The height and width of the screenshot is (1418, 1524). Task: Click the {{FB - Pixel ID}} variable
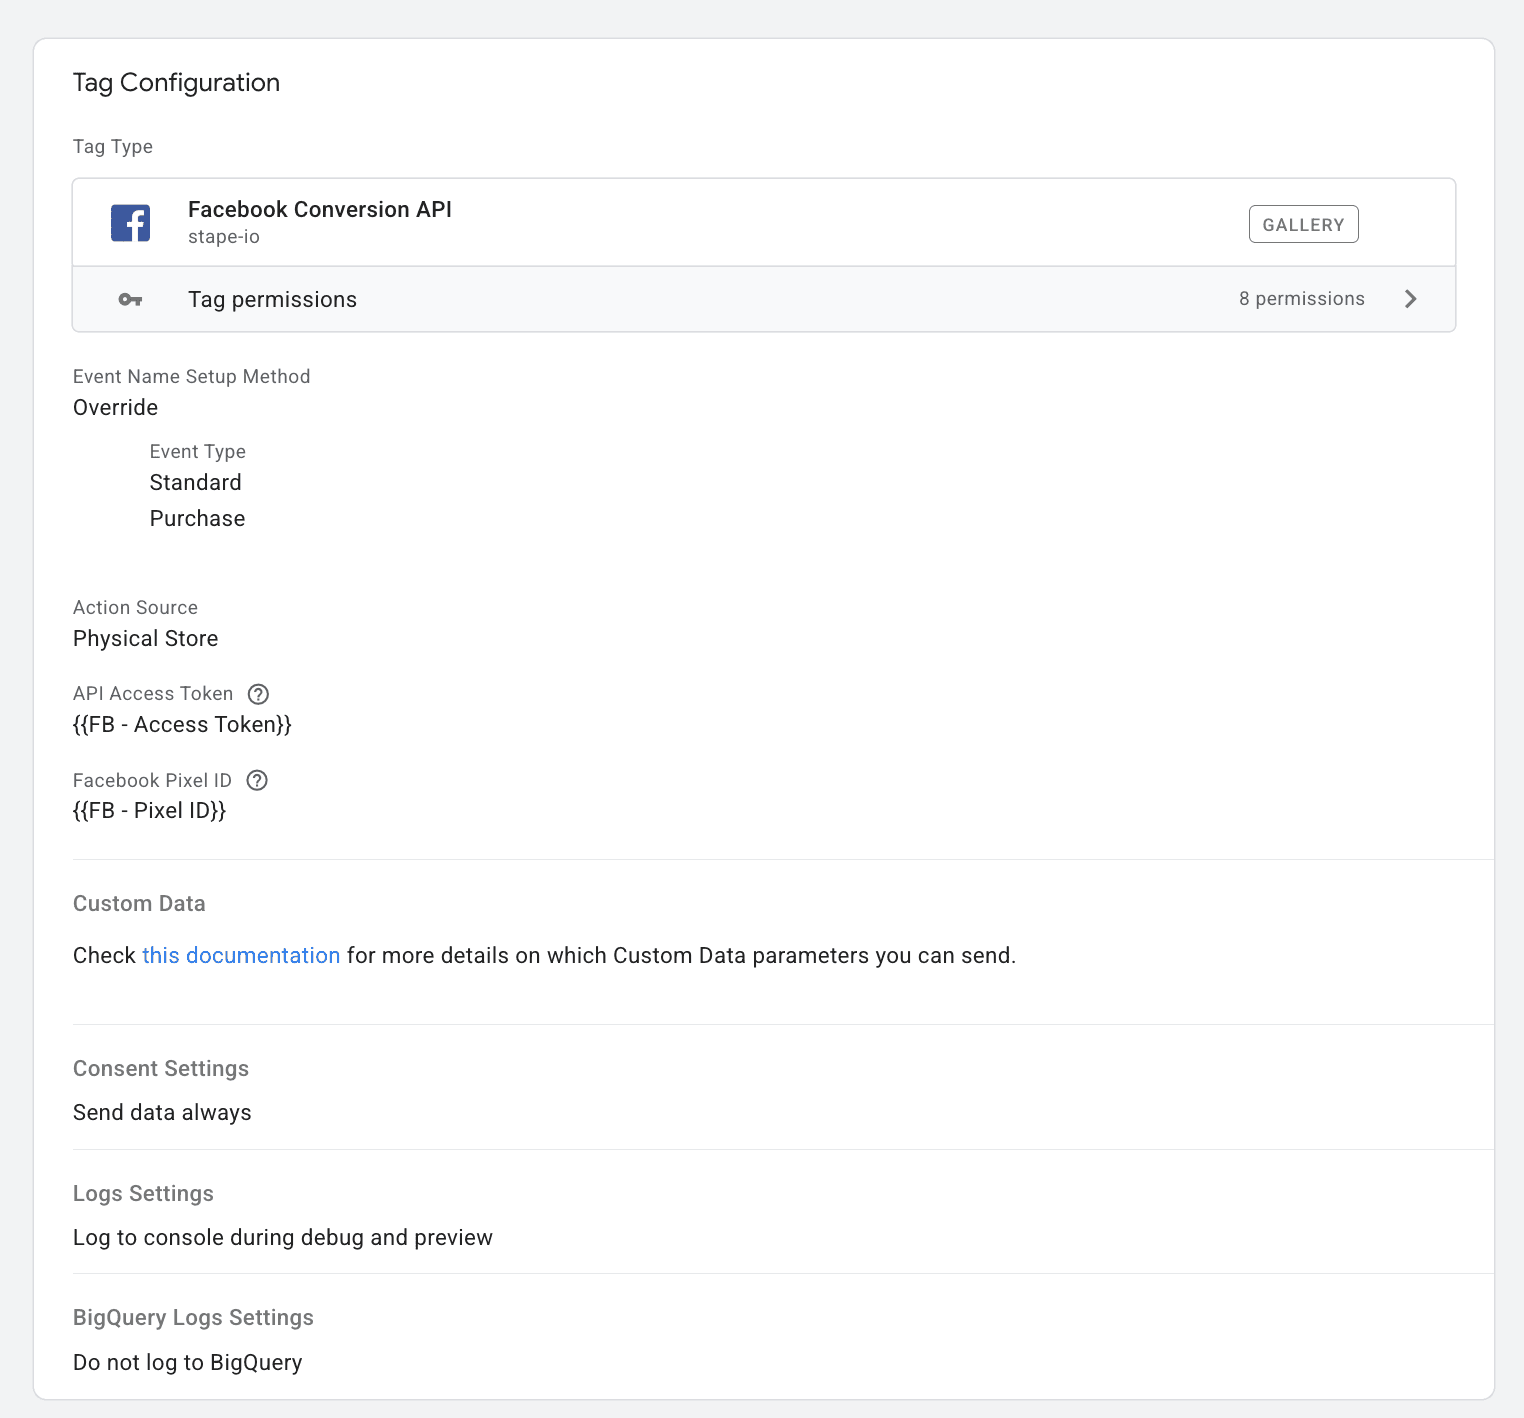(x=149, y=811)
